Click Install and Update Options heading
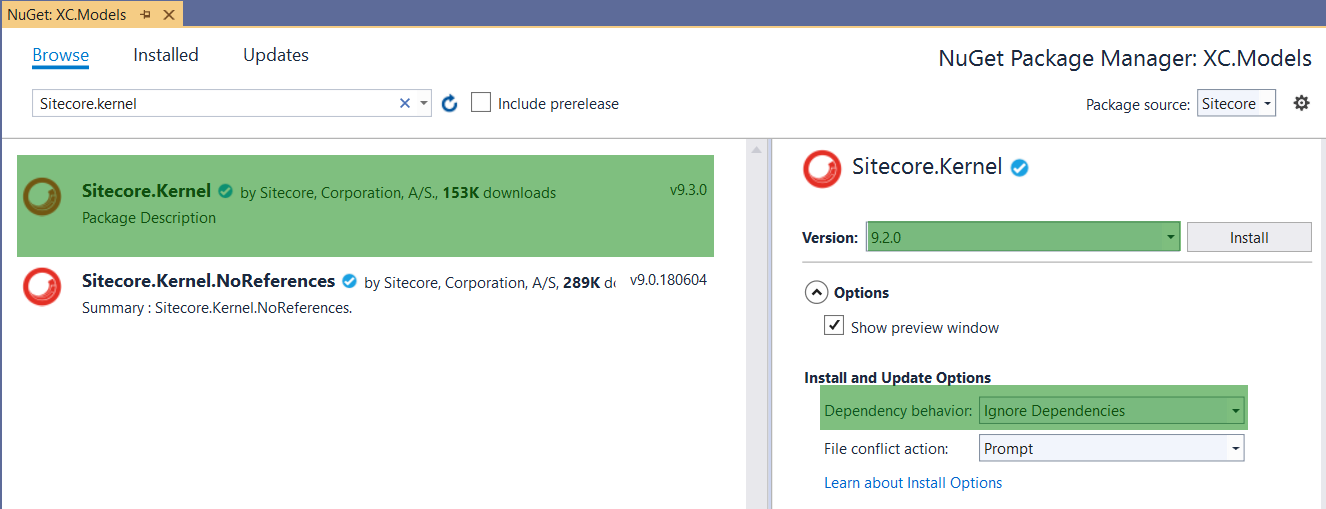This screenshot has width=1326, height=509. tap(898, 378)
